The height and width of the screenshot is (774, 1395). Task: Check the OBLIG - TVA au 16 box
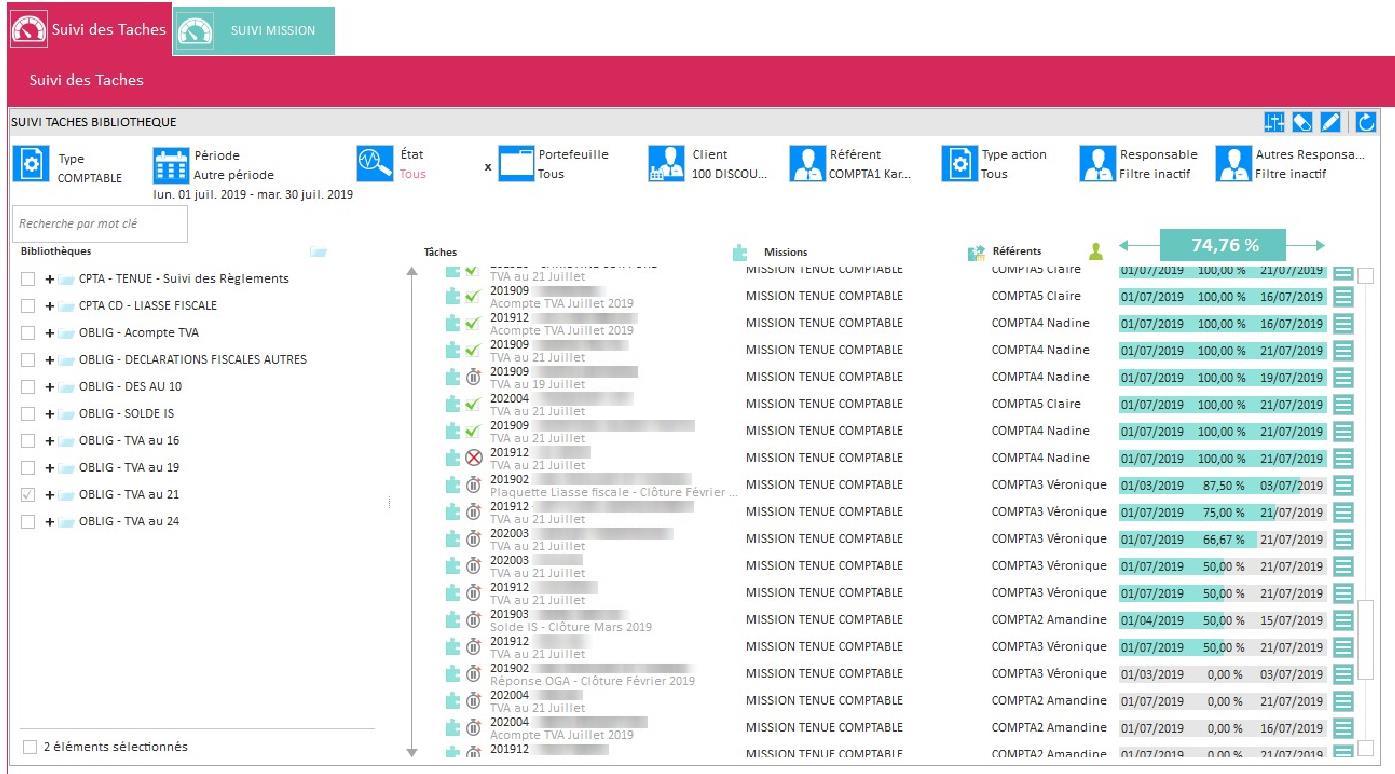point(28,441)
